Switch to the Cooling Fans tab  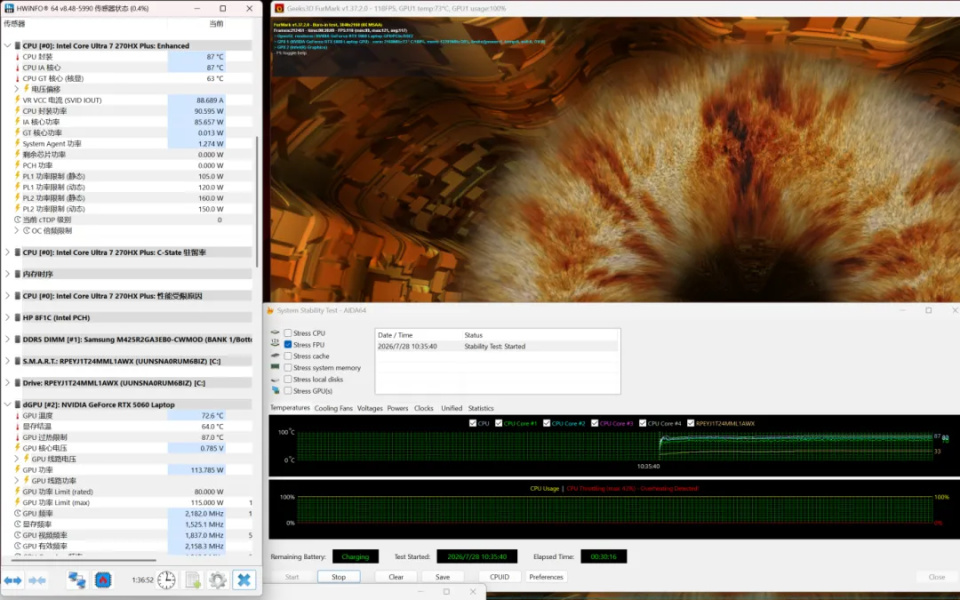pos(333,408)
